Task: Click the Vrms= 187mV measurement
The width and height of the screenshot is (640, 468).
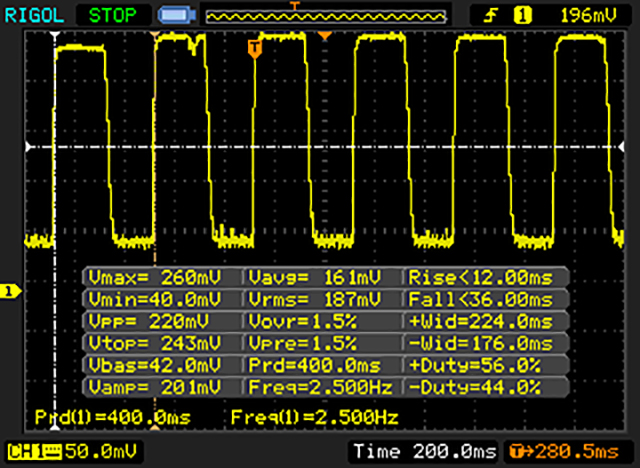Action: 315,299
